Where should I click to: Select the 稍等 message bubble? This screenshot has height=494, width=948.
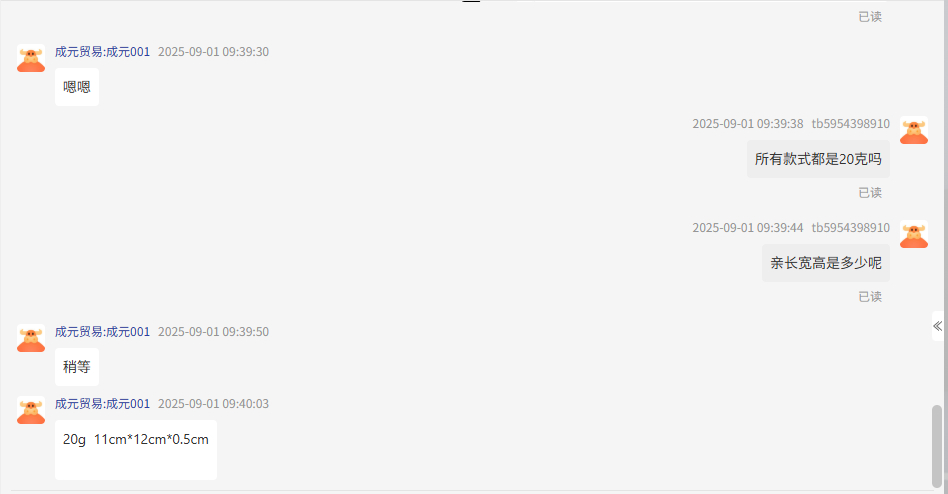coord(77,367)
